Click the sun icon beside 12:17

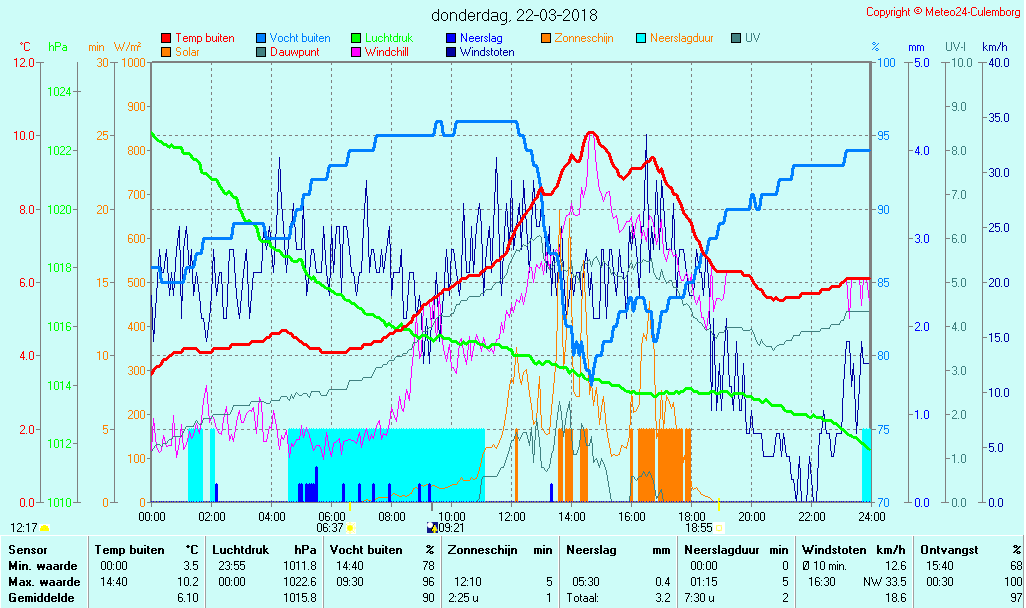tap(44, 527)
